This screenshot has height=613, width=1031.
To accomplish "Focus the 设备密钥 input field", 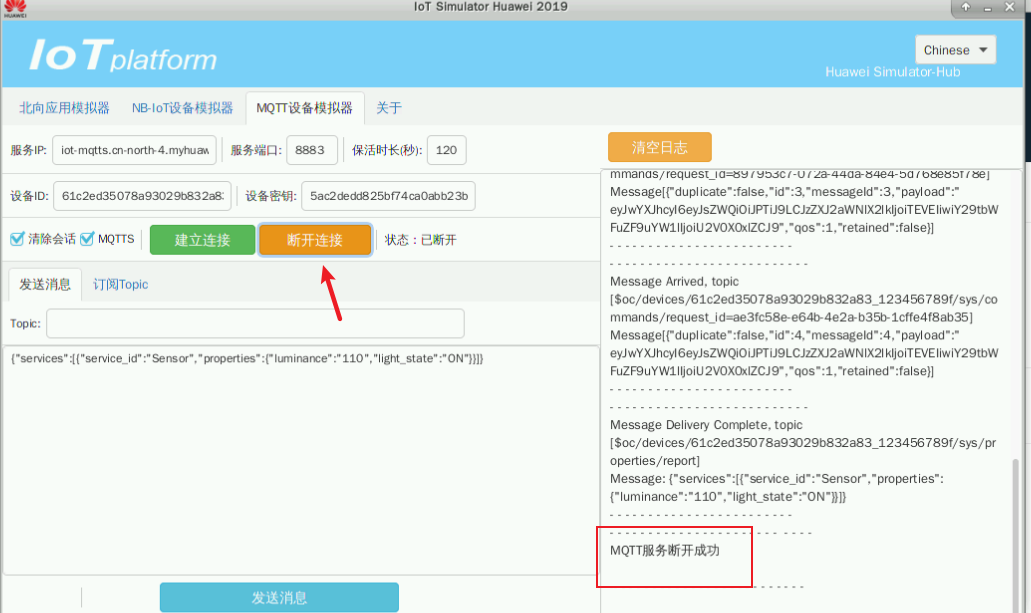I will [388, 196].
